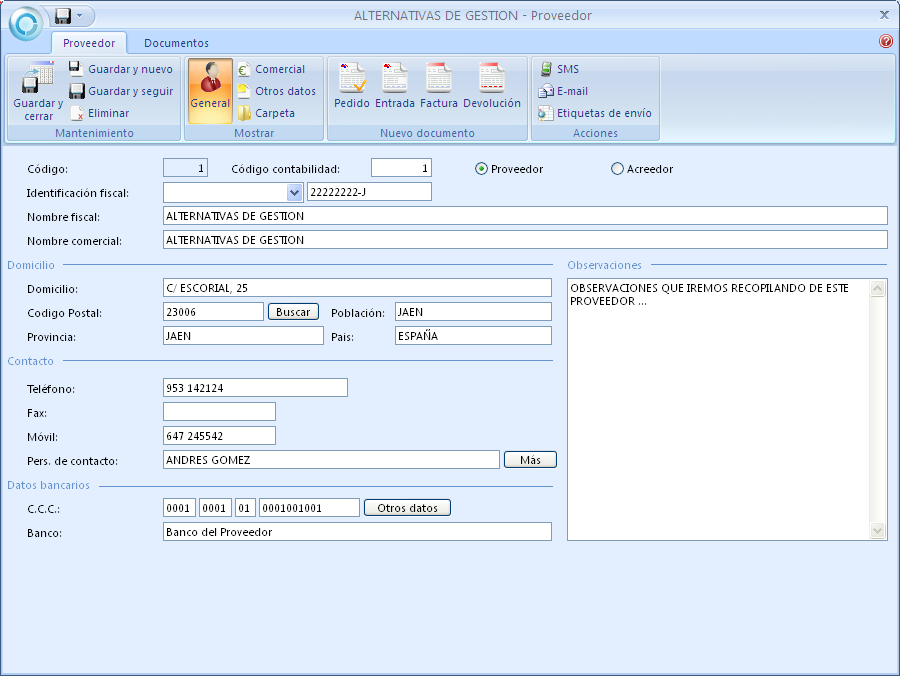The width and height of the screenshot is (900, 676).
Task: Click Otros datos button beside C.C.C.
Action: 407,508
